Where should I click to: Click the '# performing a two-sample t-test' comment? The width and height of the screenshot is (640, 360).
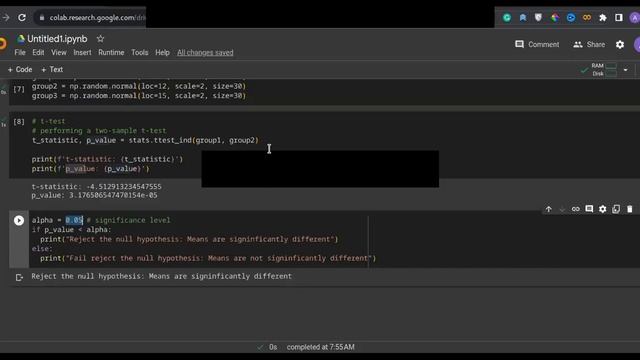99,131
